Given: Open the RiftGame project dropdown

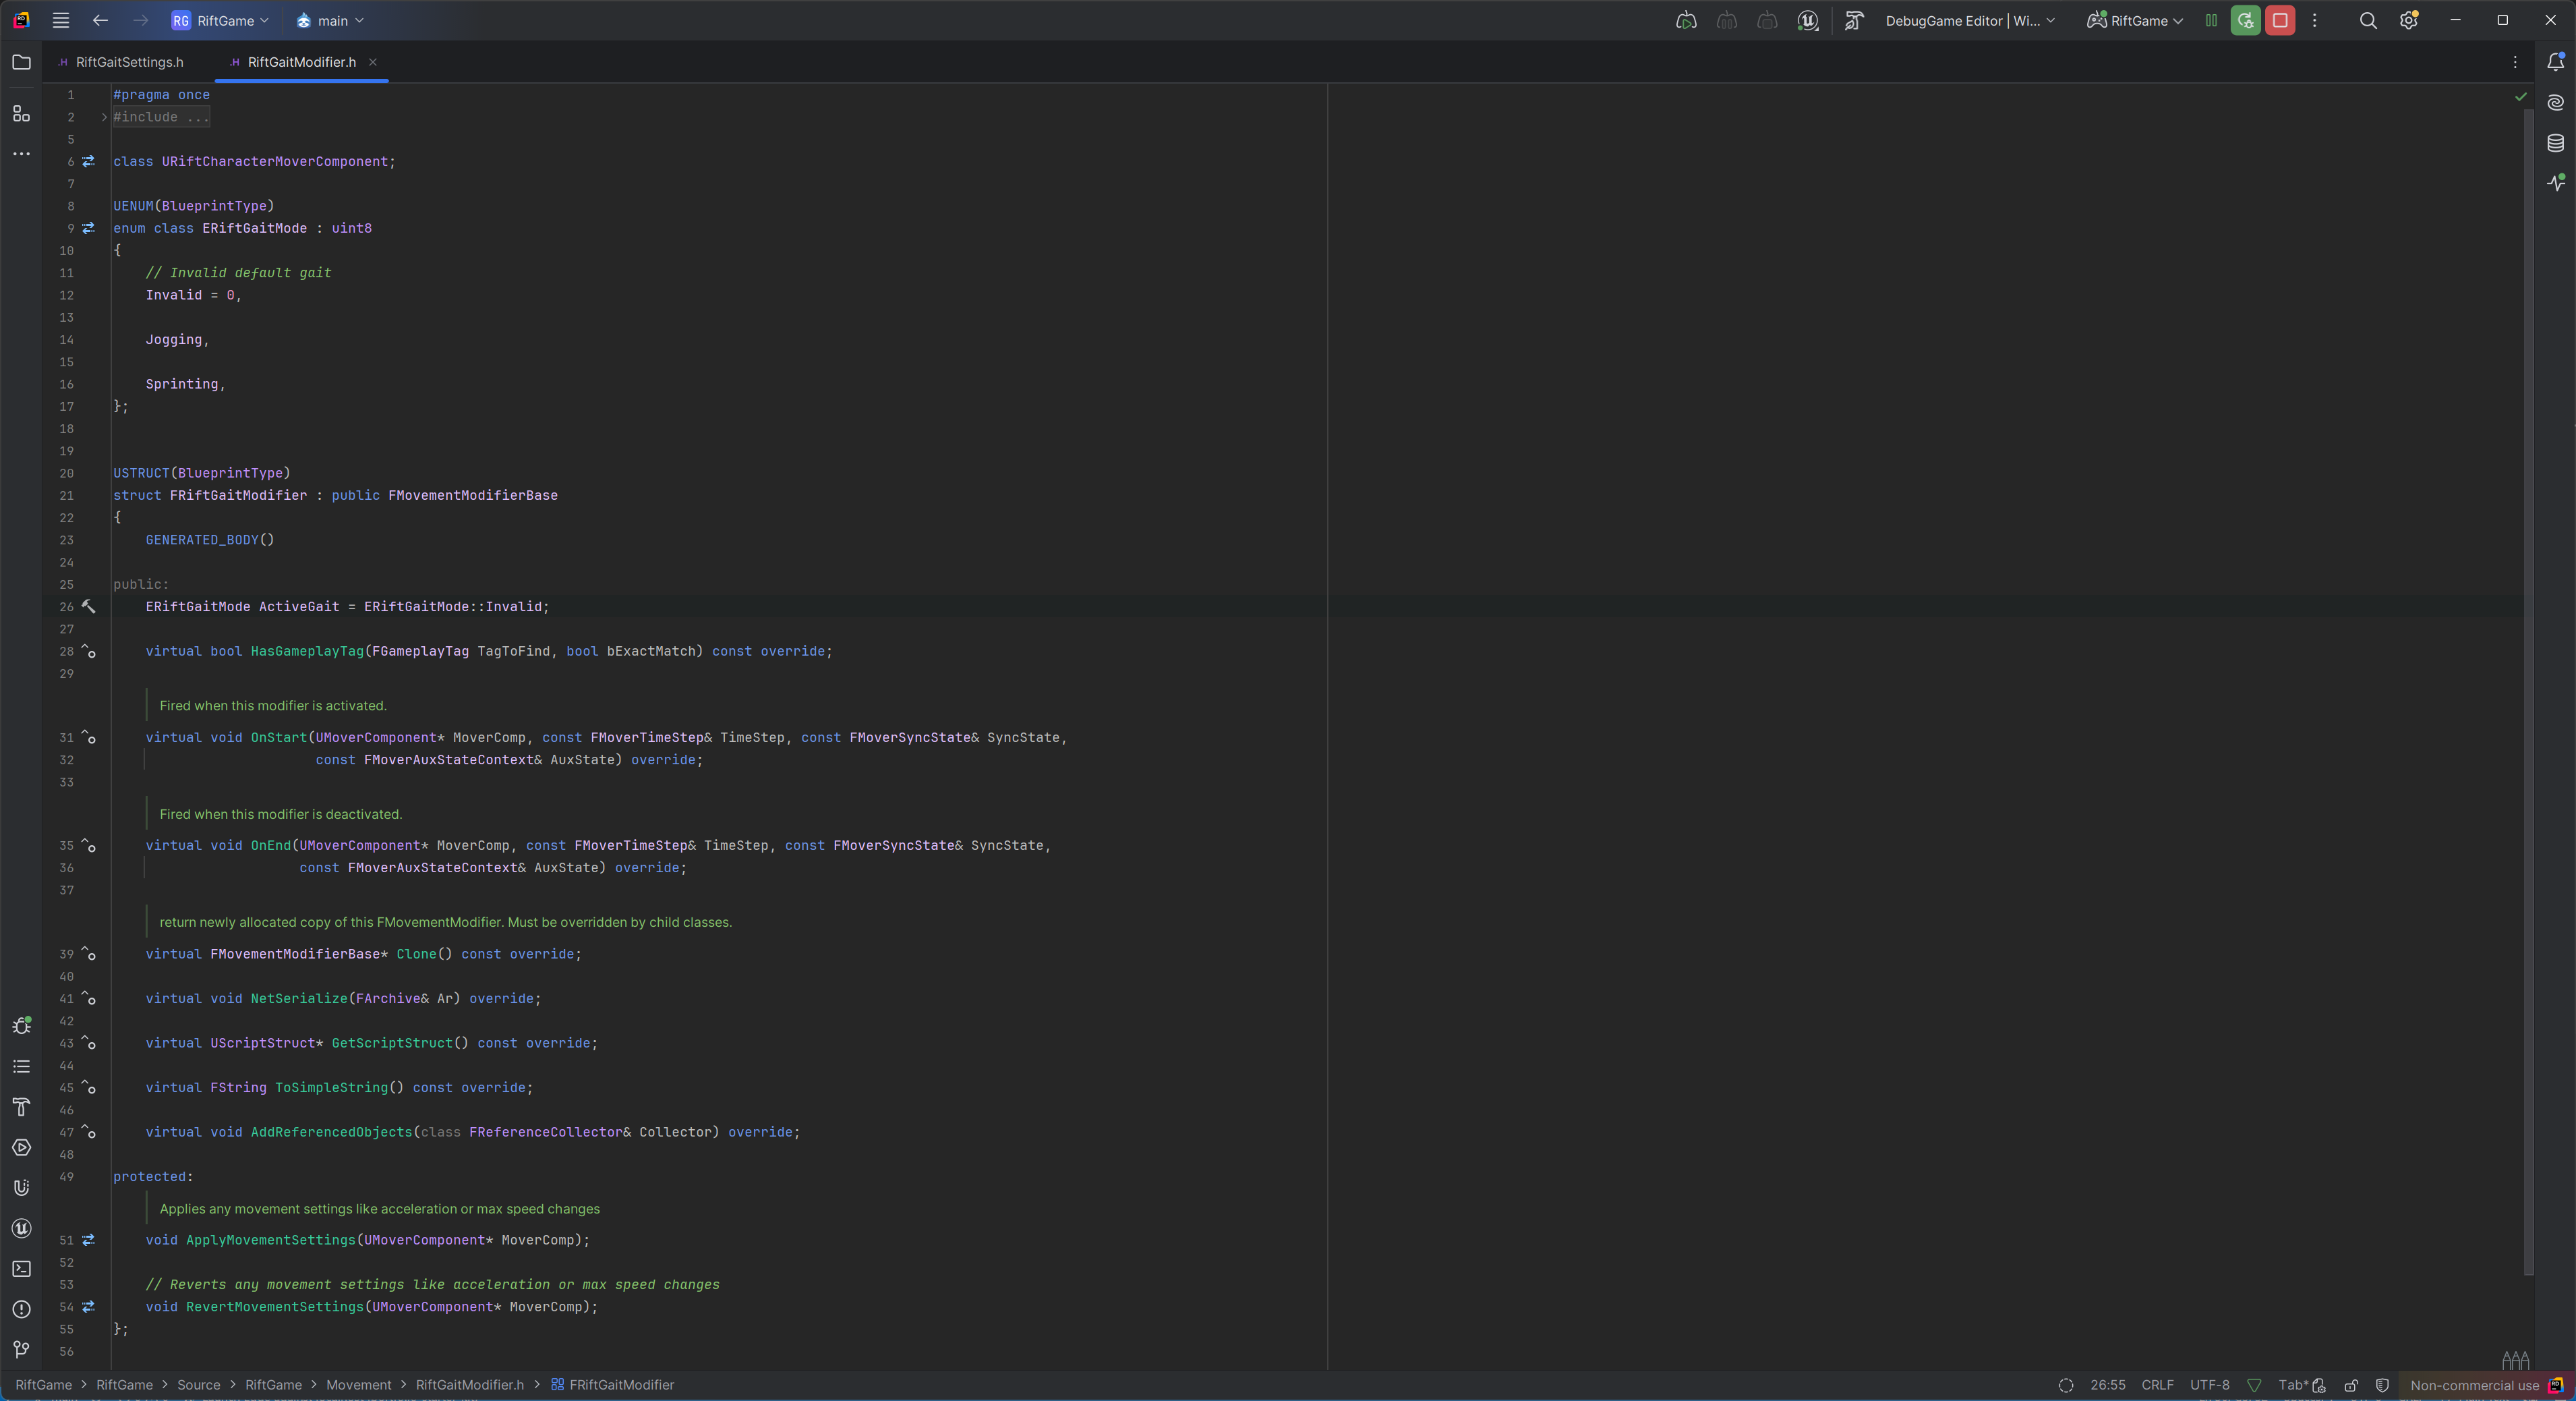Looking at the screenshot, I should pyautogui.click(x=220, y=20).
